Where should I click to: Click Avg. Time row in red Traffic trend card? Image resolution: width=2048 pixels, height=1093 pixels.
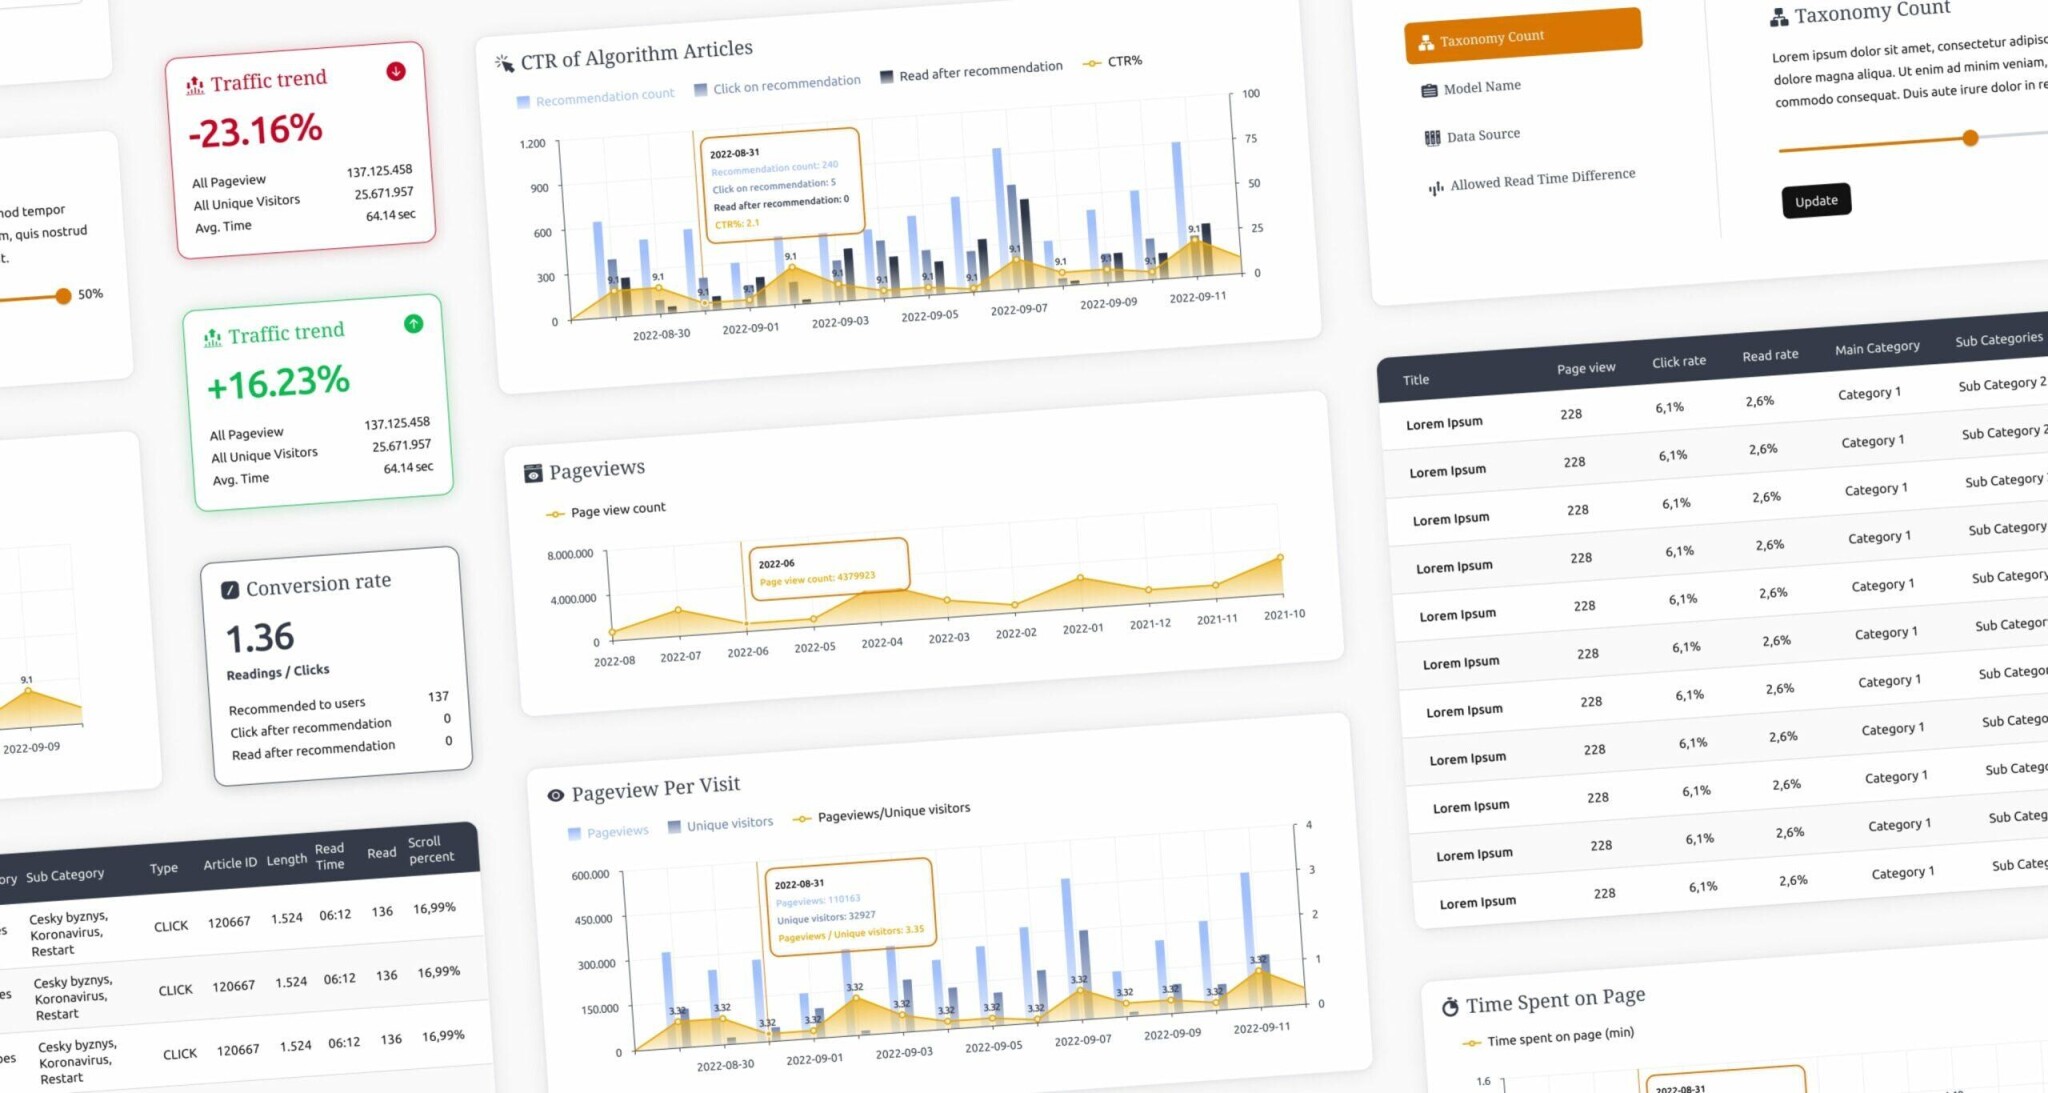click(304, 221)
